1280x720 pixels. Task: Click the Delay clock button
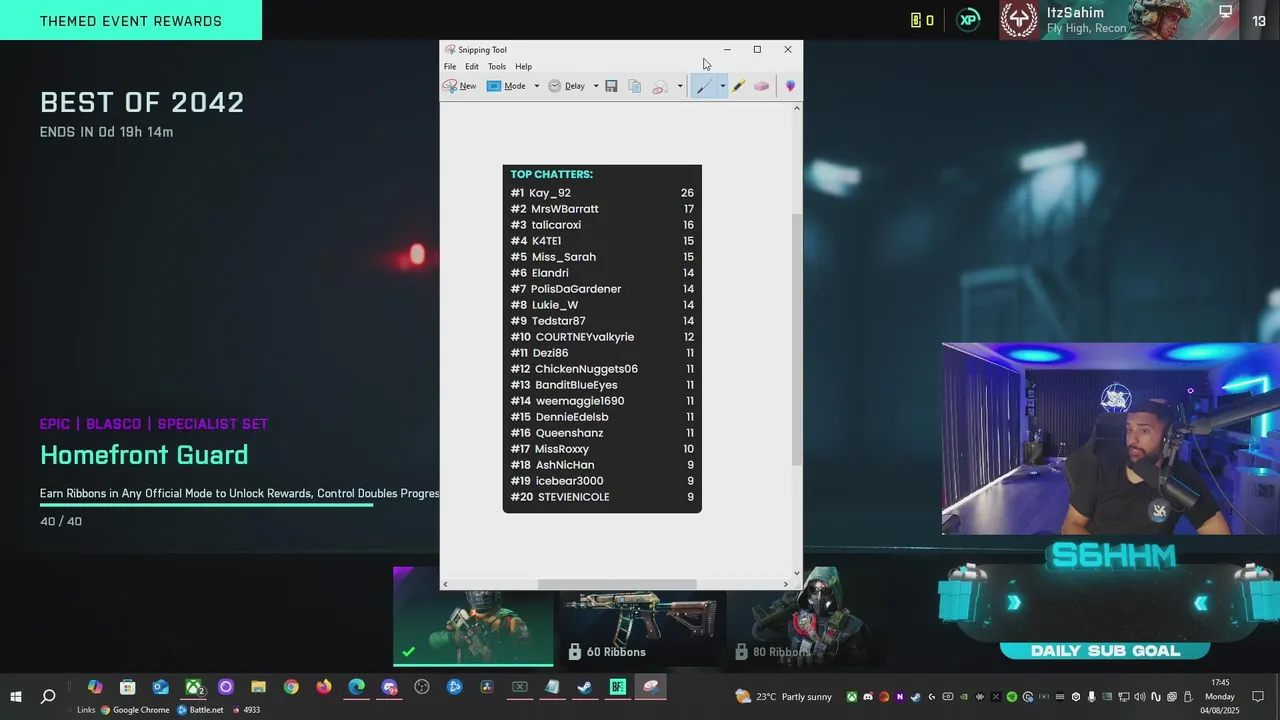(x=566, y=86)
